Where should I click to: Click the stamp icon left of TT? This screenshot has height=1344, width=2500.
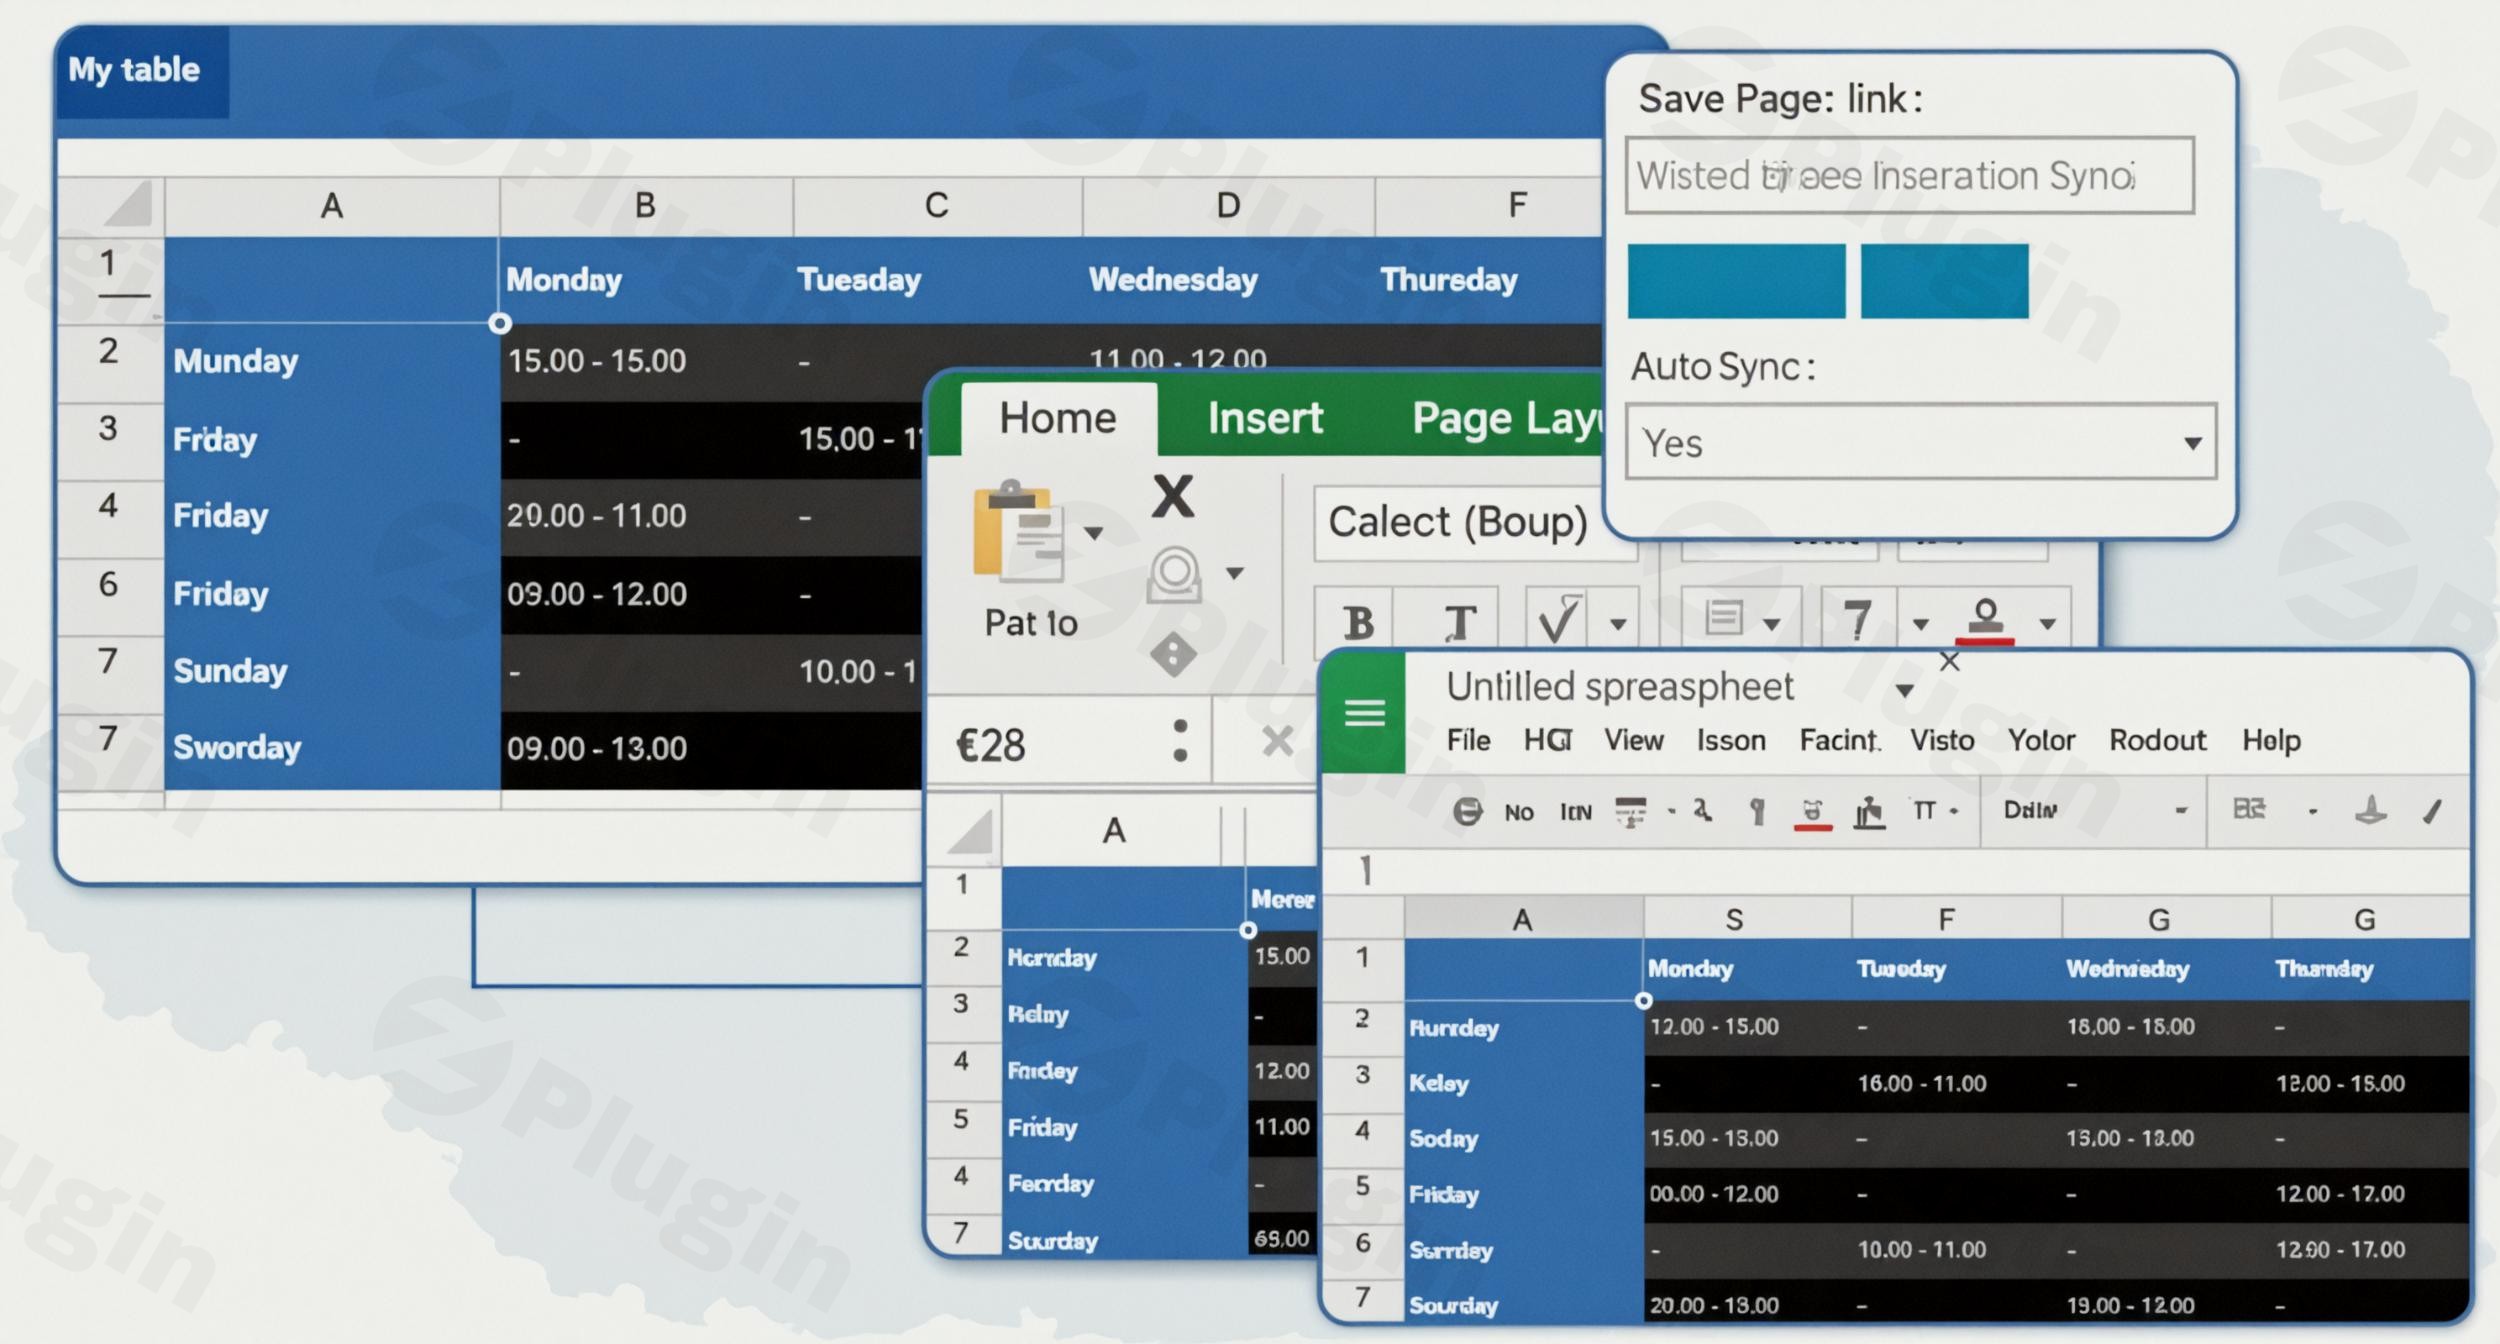(1869, 813)
